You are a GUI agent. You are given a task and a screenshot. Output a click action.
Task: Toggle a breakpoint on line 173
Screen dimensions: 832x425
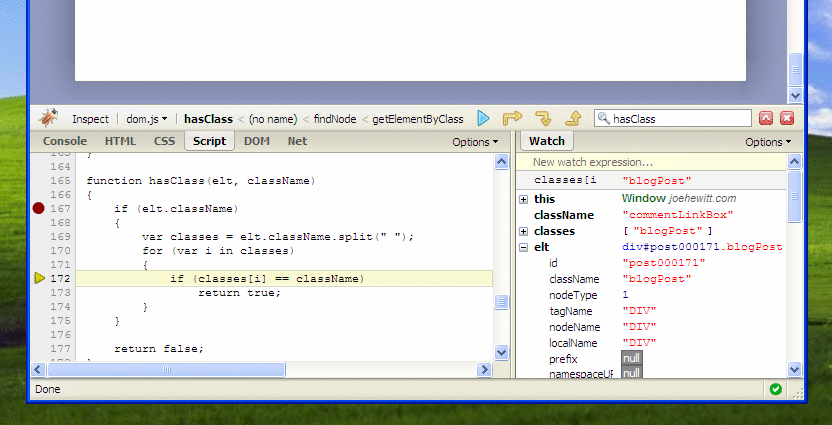coord(39,292)
